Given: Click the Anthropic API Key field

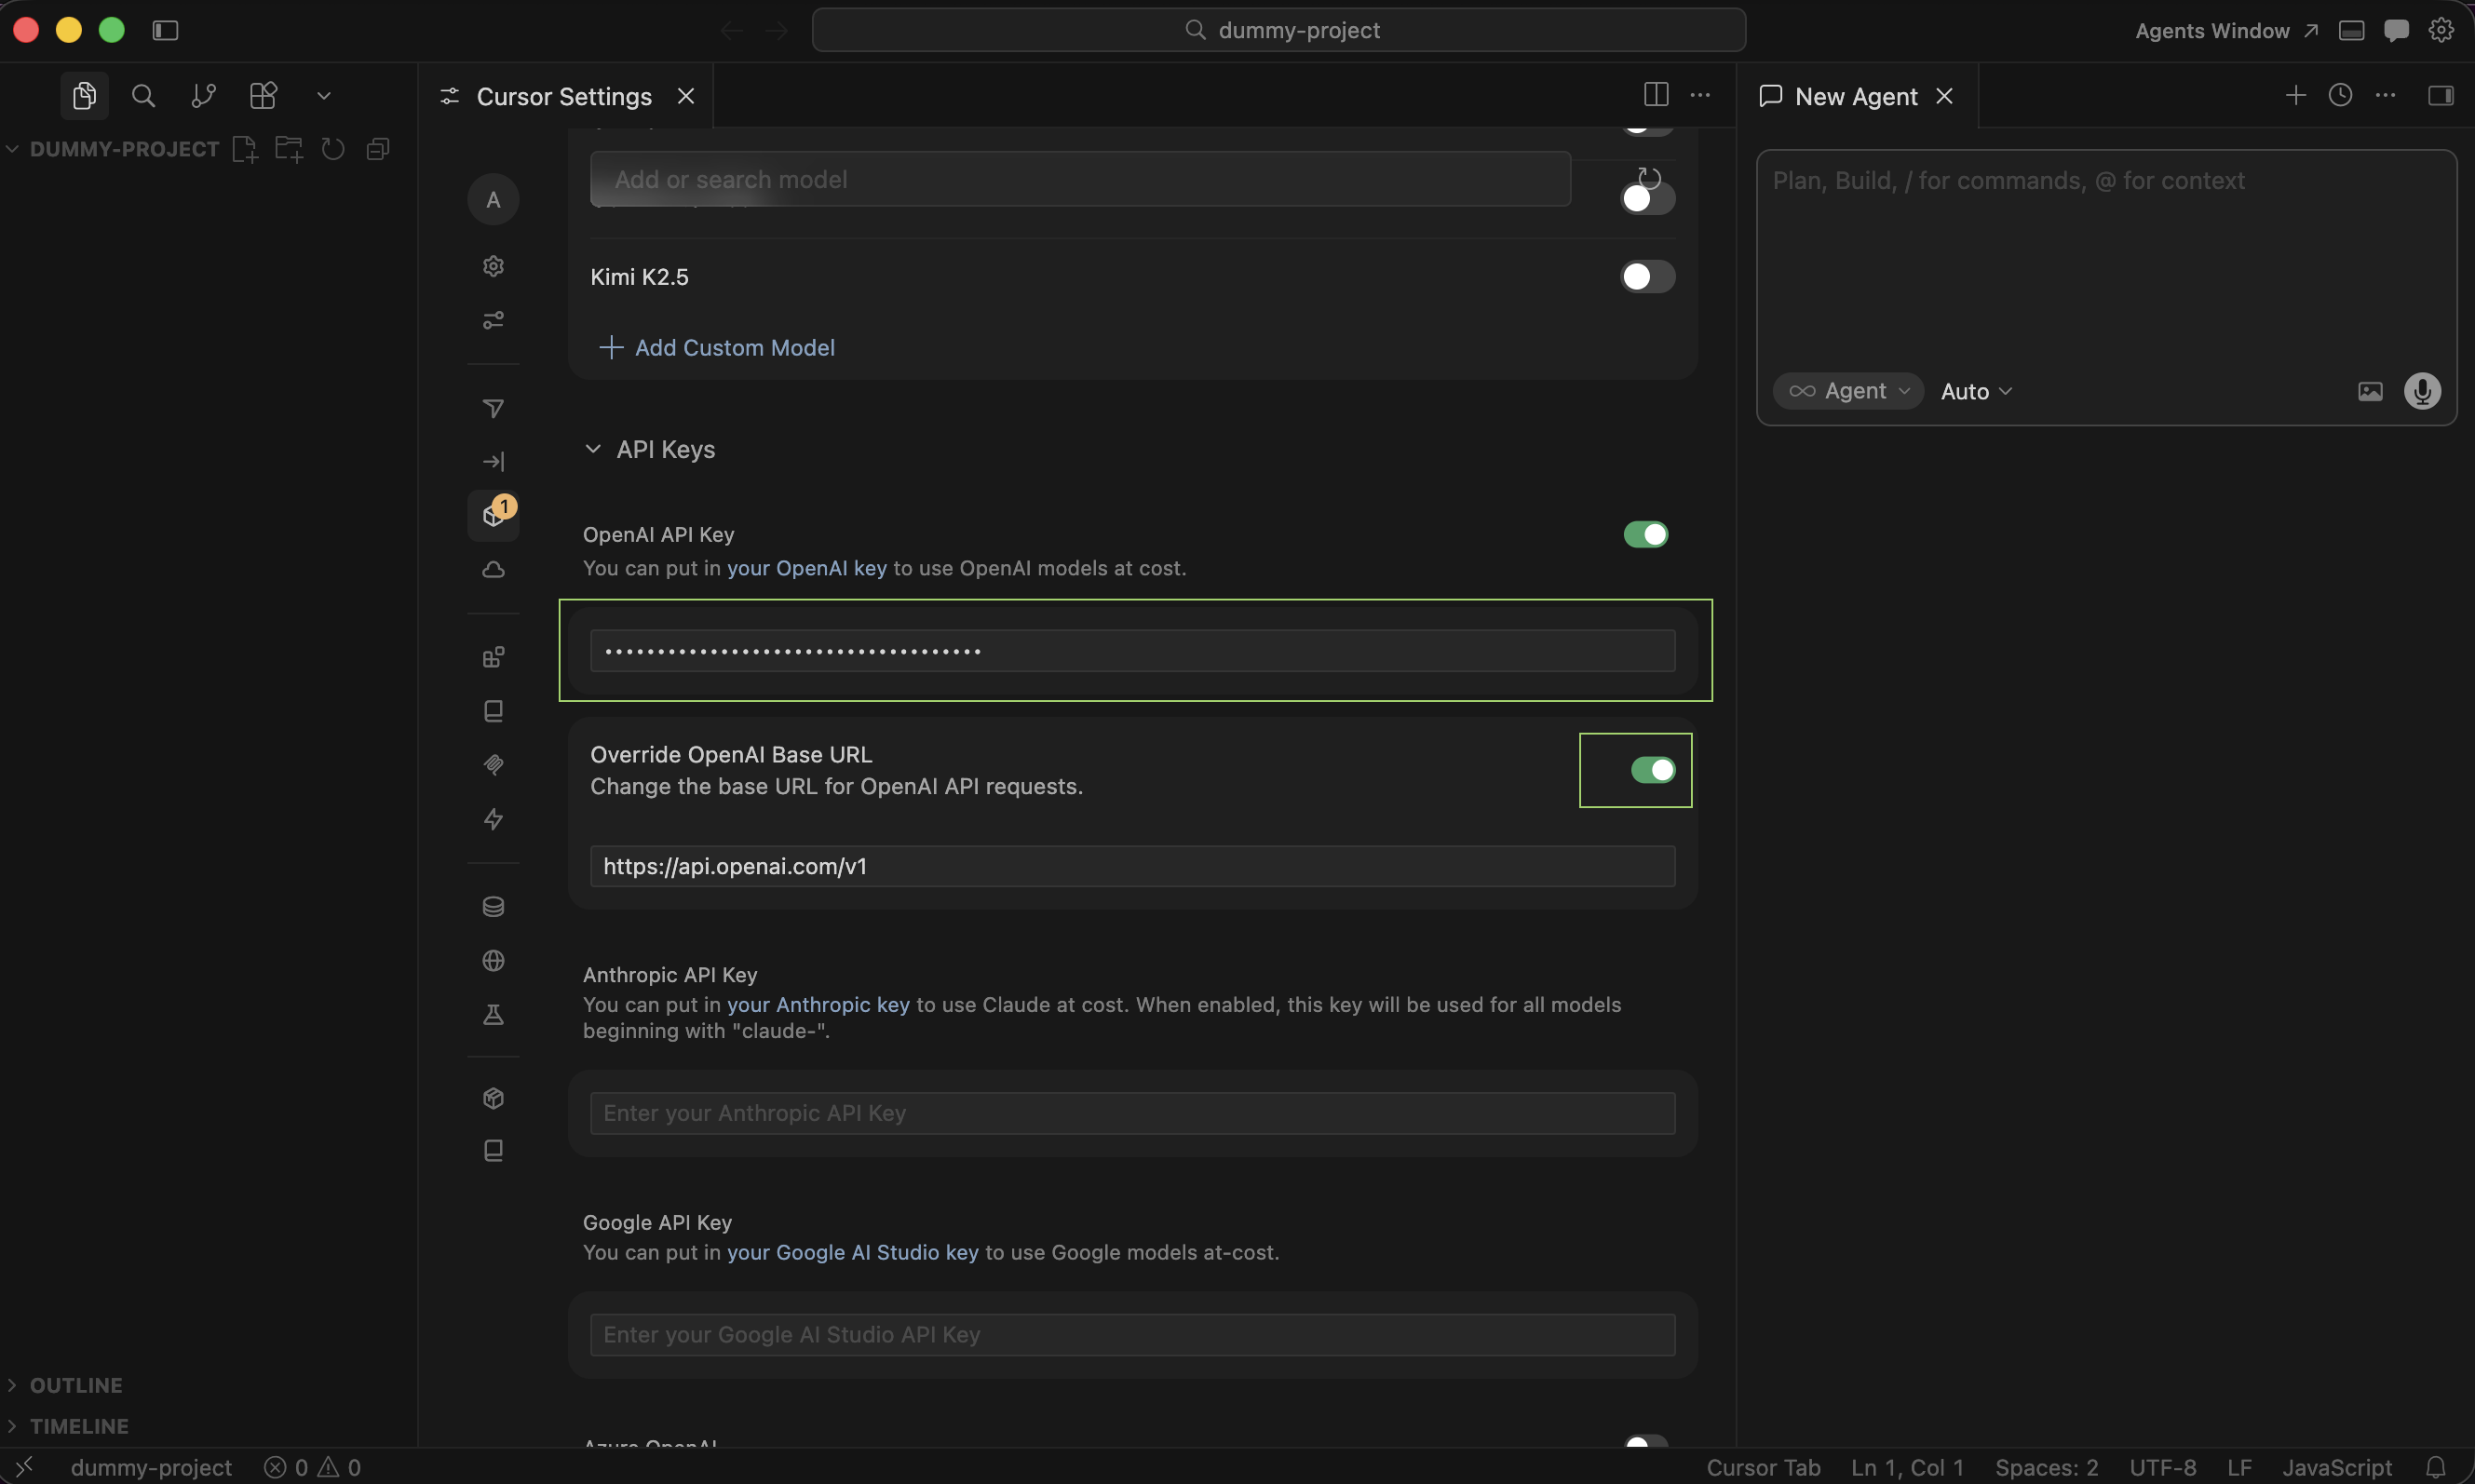Looking at the screenshot, I should 1132,1113.
